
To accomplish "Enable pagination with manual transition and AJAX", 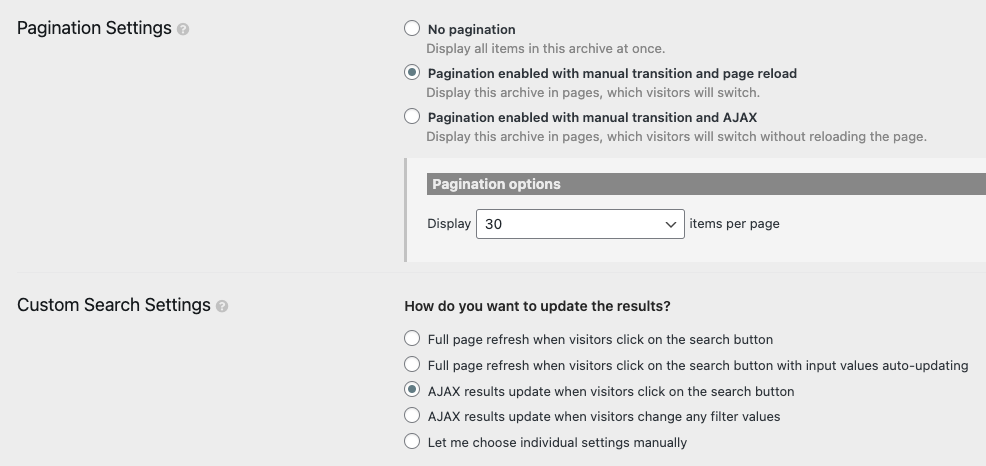I will click(x=412, y=116).
